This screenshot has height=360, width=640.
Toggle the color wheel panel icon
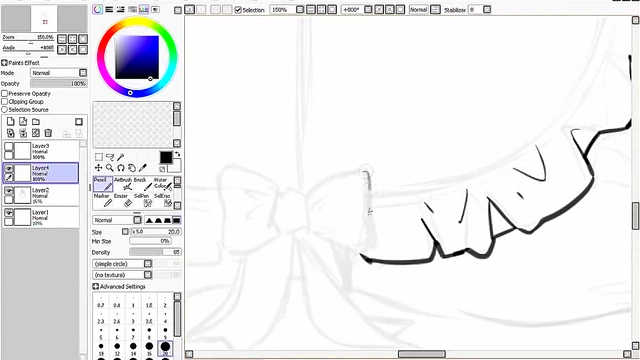(98, 9)
